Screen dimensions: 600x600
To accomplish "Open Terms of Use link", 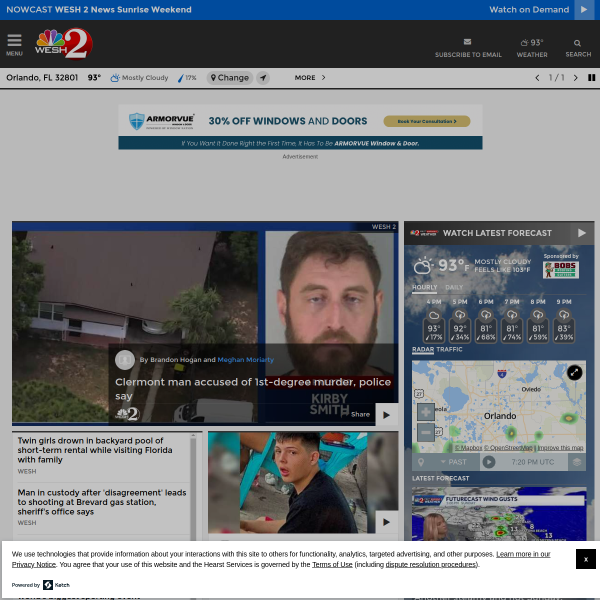I will pyautogui.click(x=332, y=564).
